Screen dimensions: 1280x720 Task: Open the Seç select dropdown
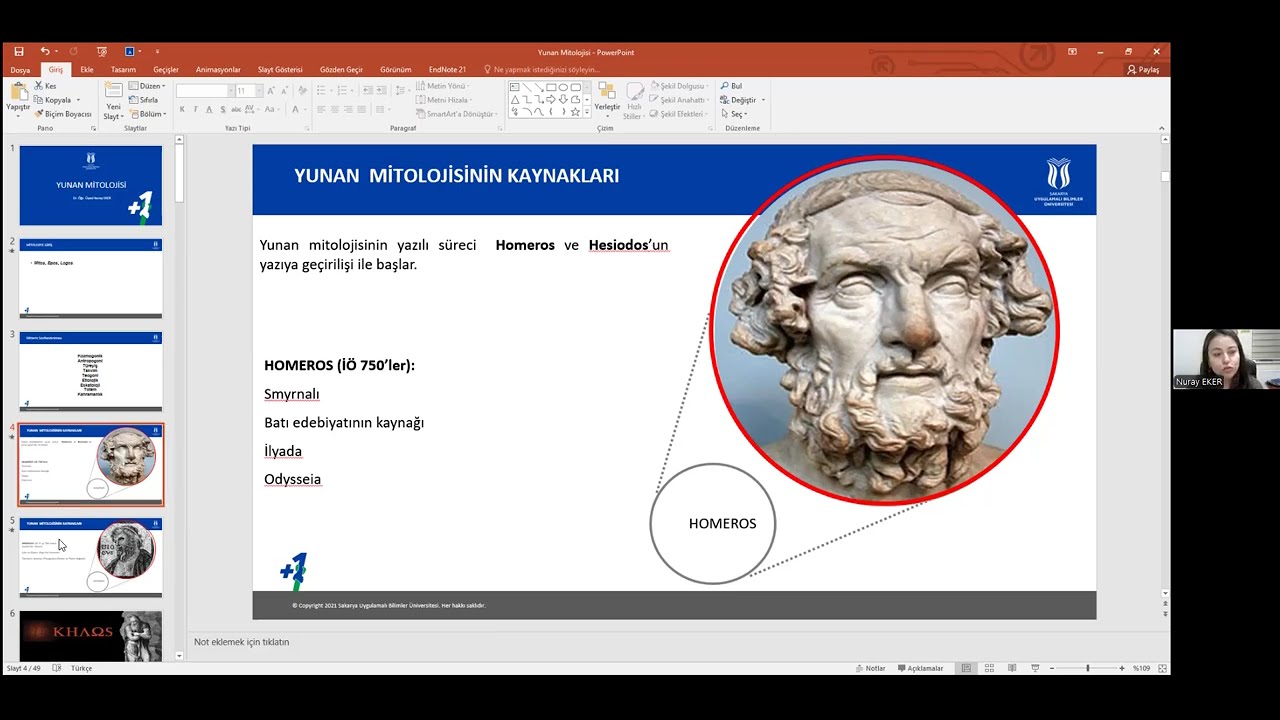point(735,114)
